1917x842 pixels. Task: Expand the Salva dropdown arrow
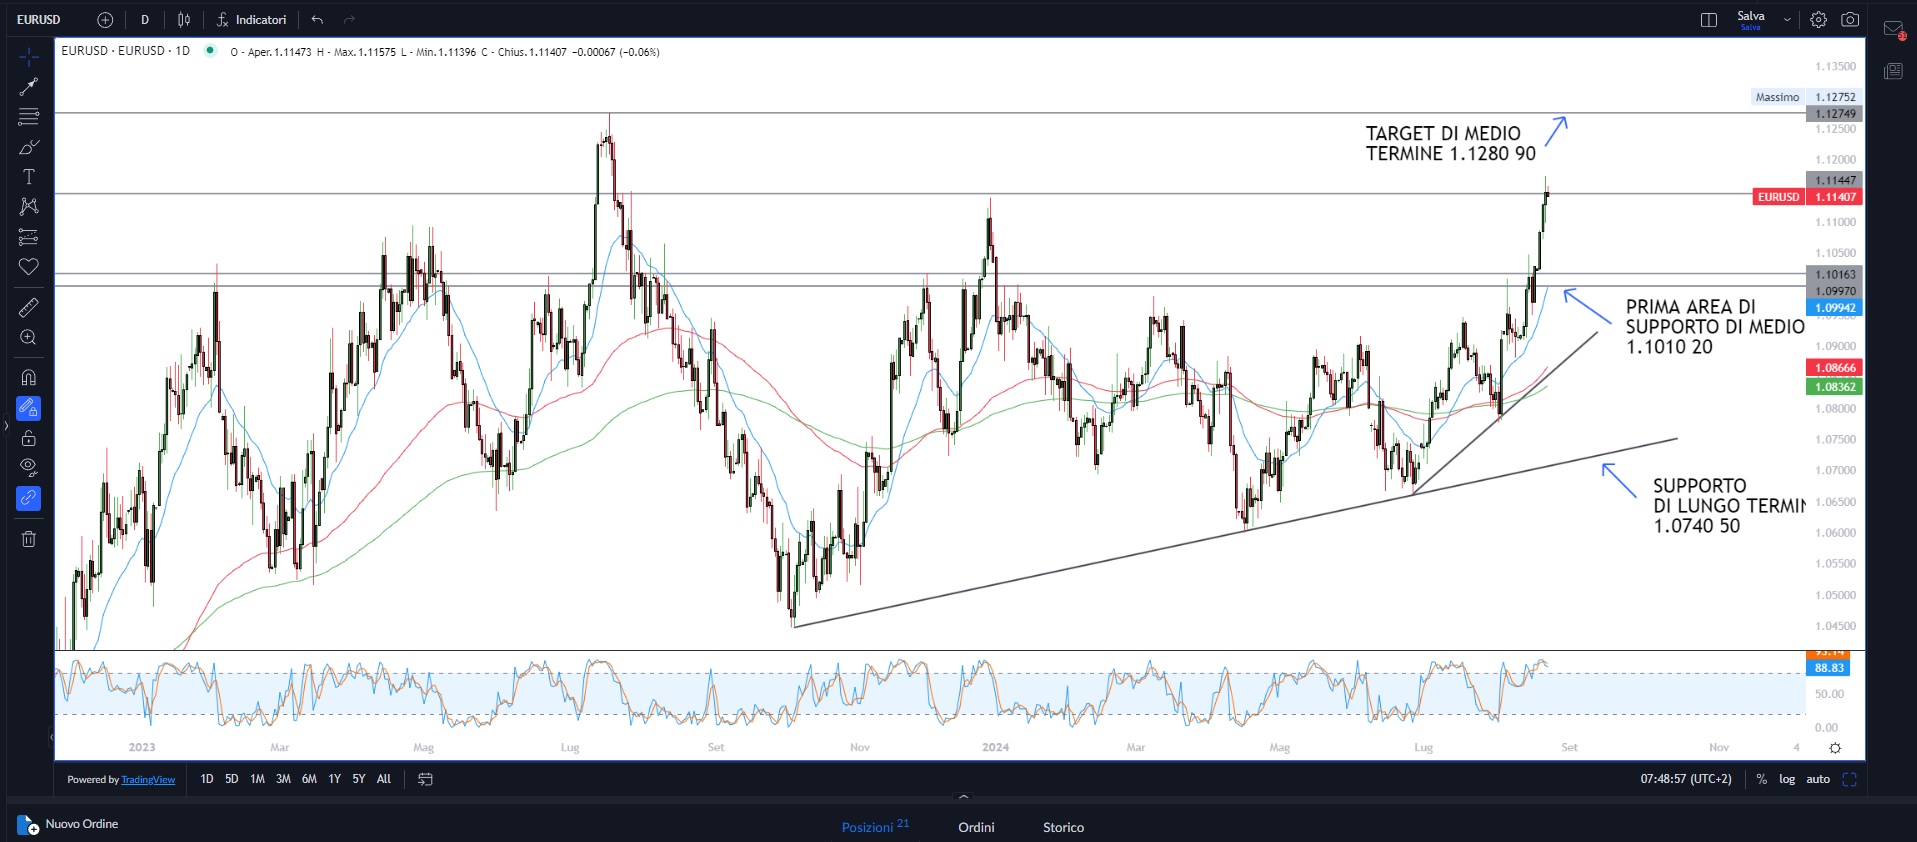click(x=1787, y=20)
